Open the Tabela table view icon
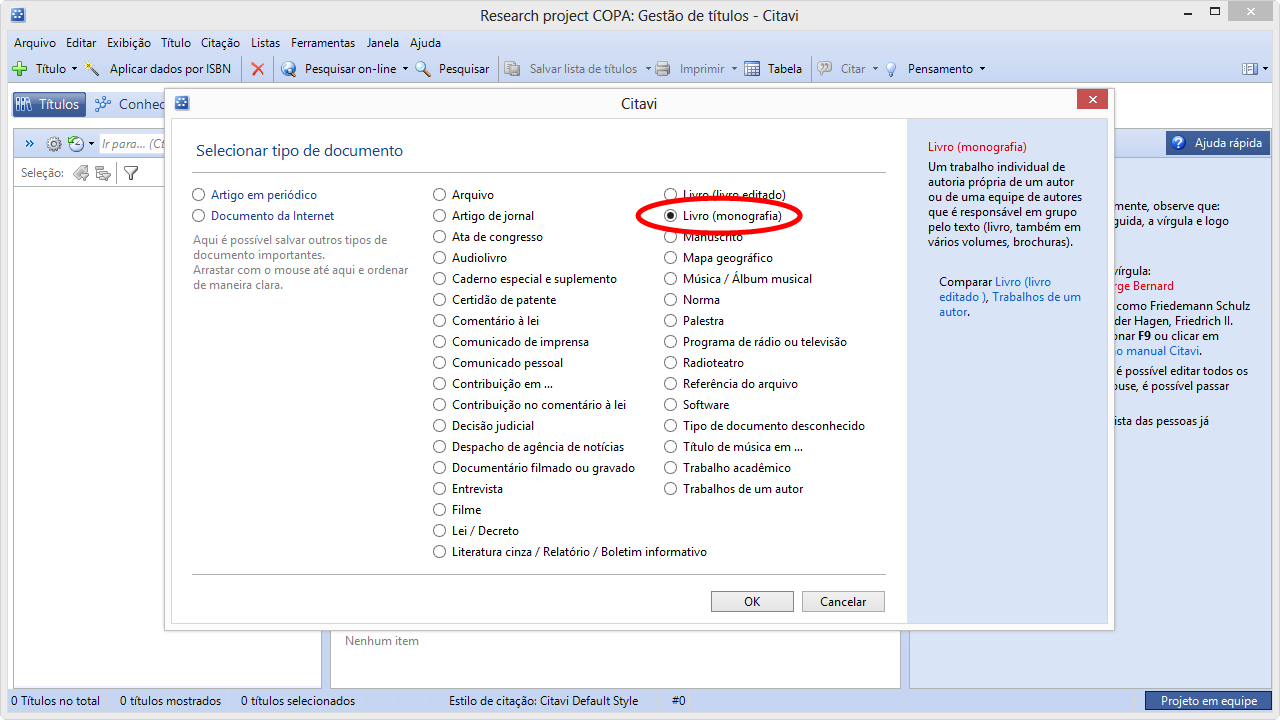This screenshot has width=1280, height=720. pyautogui.click(x=751, y=69)
